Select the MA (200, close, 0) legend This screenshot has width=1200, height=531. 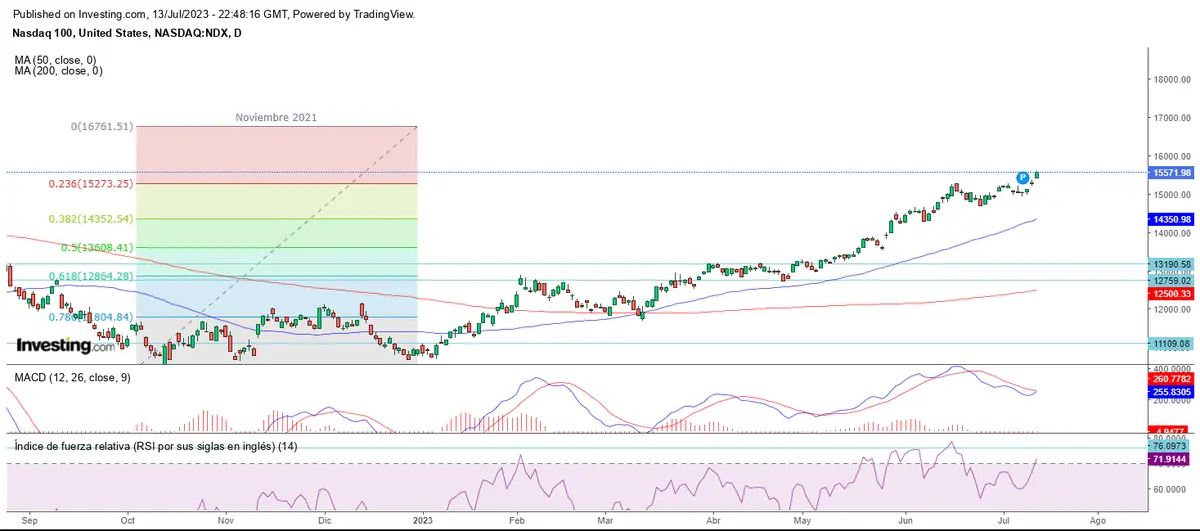pyautogui.click(x=60, y=71)
